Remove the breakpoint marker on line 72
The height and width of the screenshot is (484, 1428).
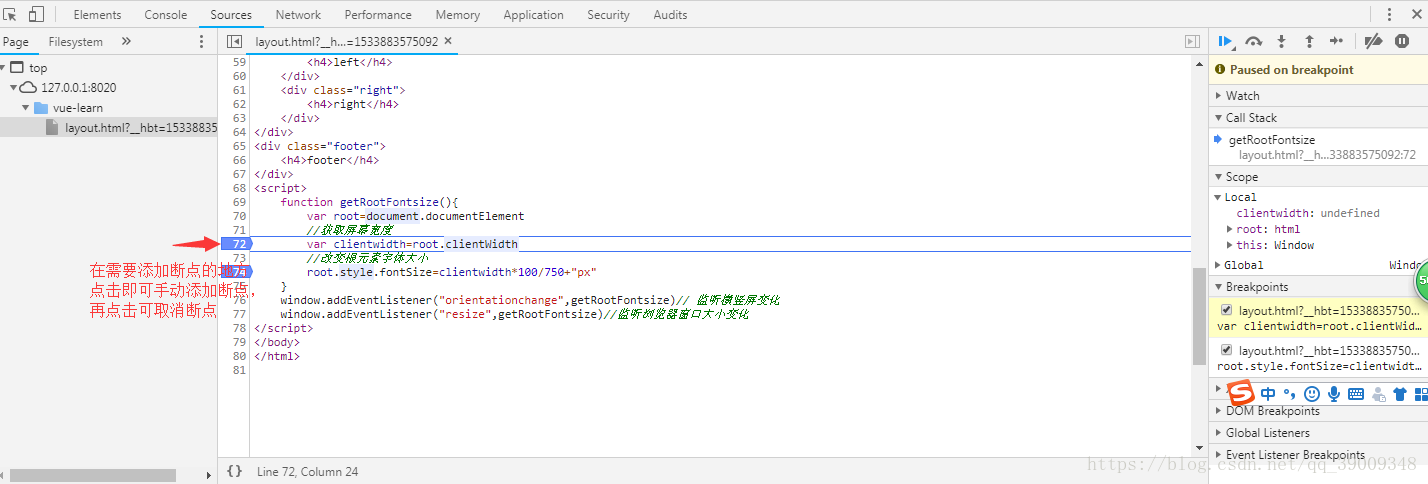(236, 244)
